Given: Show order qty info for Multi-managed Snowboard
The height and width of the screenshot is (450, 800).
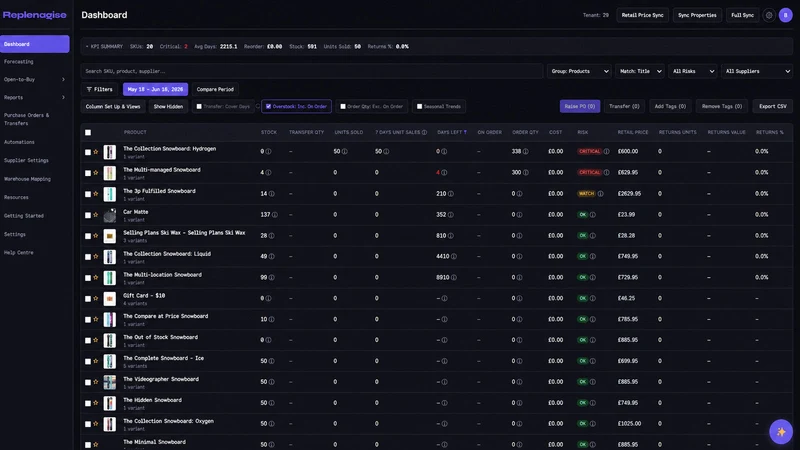Looking at the screenshot, I should click(x=526, y=172).
